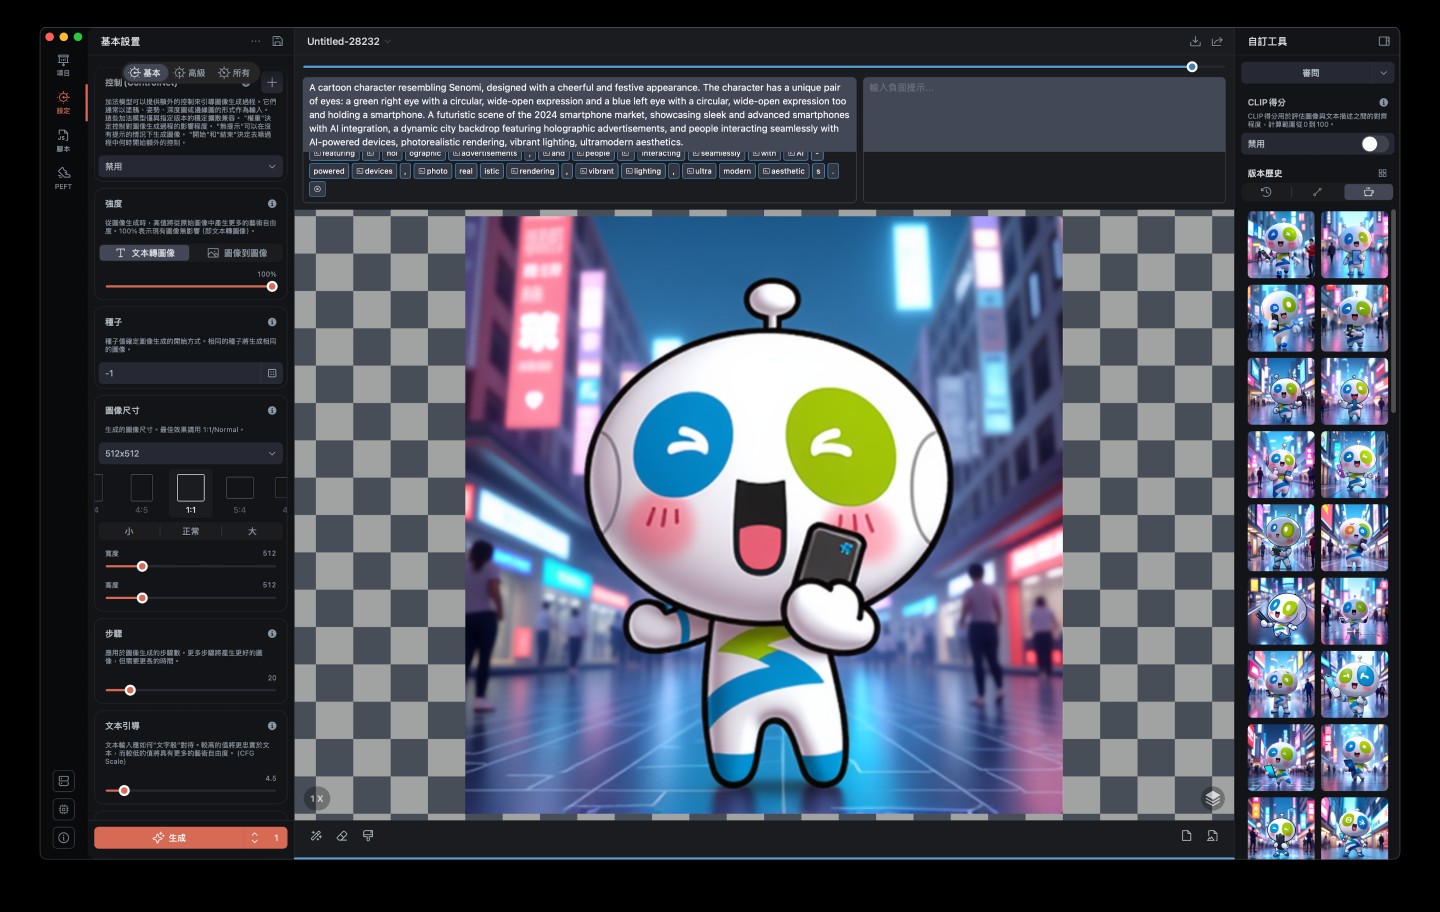Click the 生成 generate button

point(169,838)
